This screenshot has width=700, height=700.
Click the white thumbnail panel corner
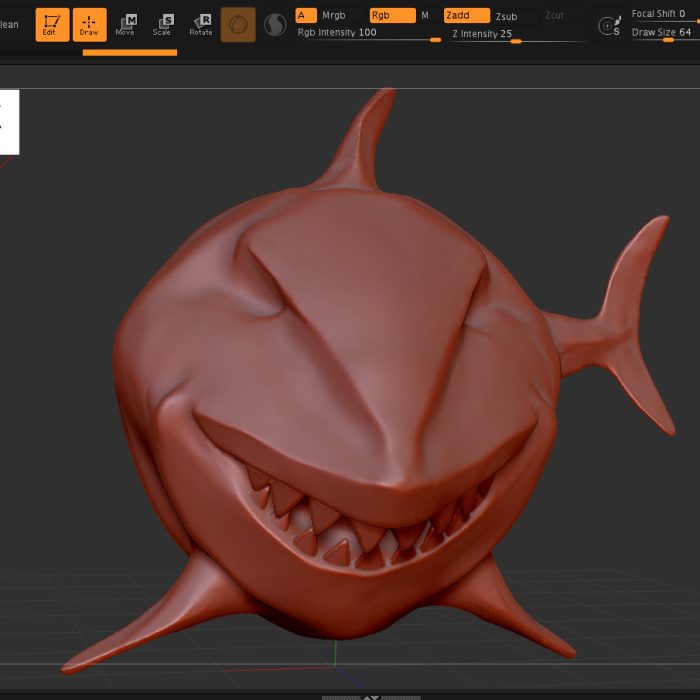[9, 122]
